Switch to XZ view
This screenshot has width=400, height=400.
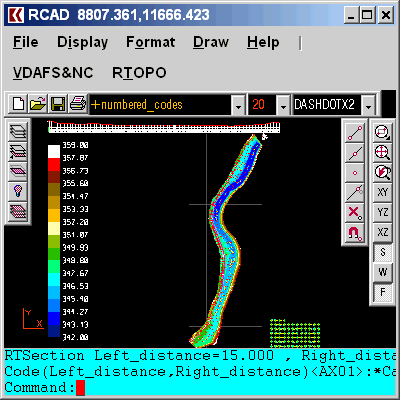click(382, 232)
